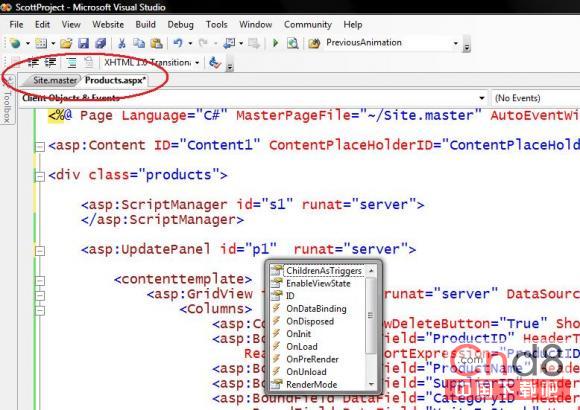Click the Save floppy disk icon
Image resolution: width=580 pixels, height=410 pixels.
83,43
